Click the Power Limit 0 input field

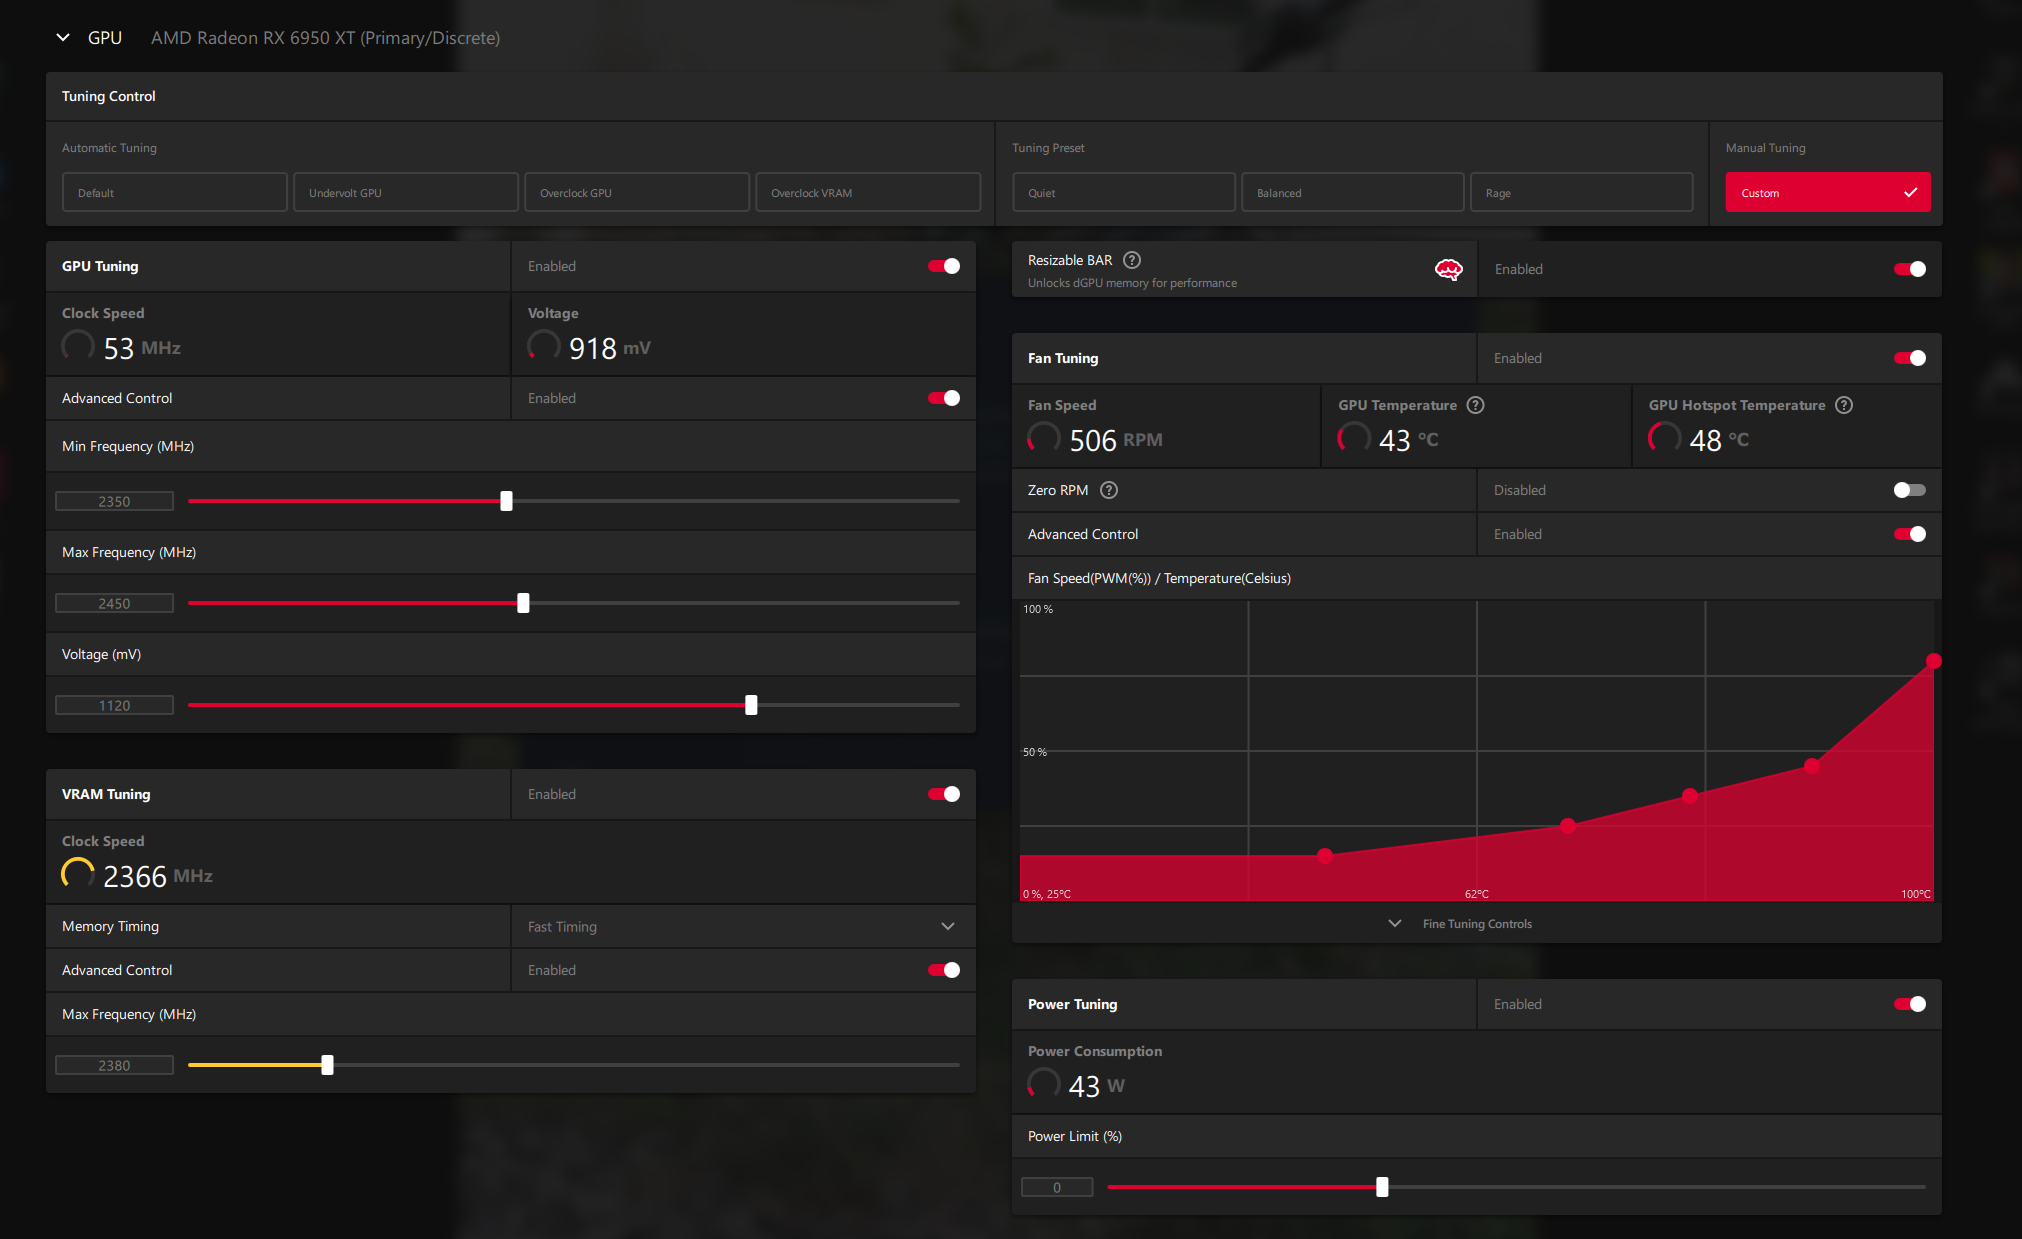click(1057, 1187)
